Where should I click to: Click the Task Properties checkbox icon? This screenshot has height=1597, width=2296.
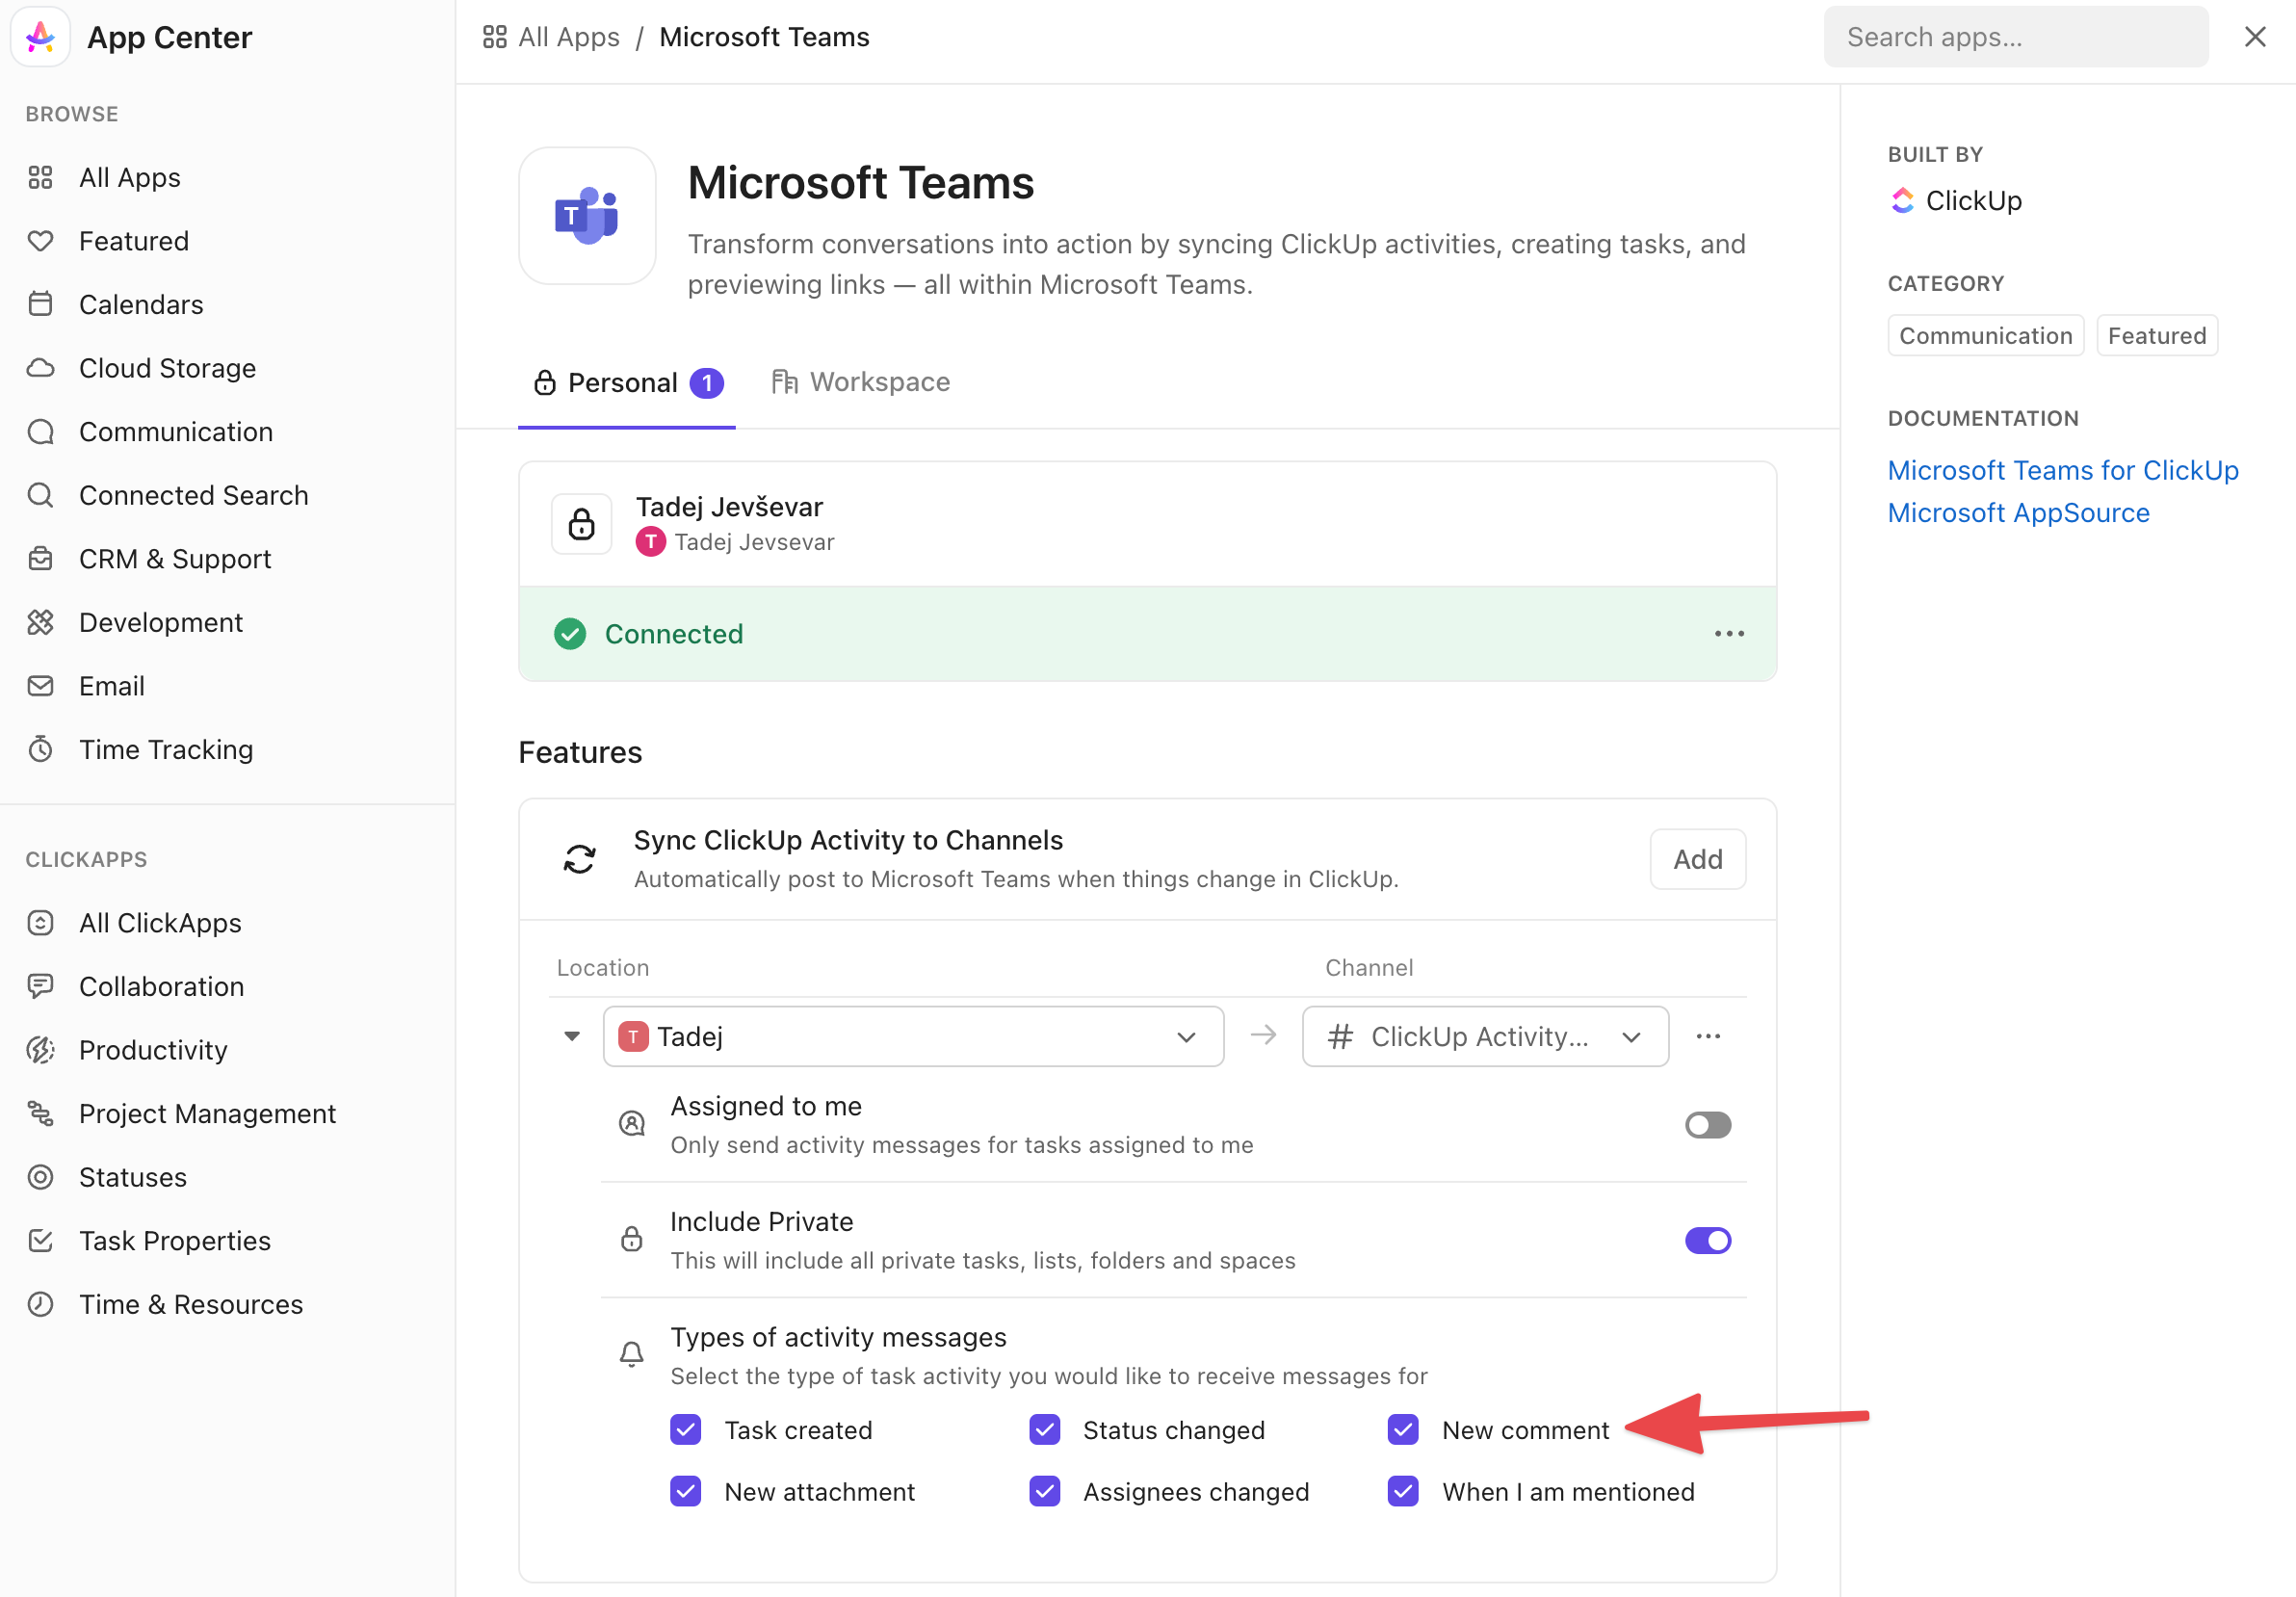tap(40, 1240)
